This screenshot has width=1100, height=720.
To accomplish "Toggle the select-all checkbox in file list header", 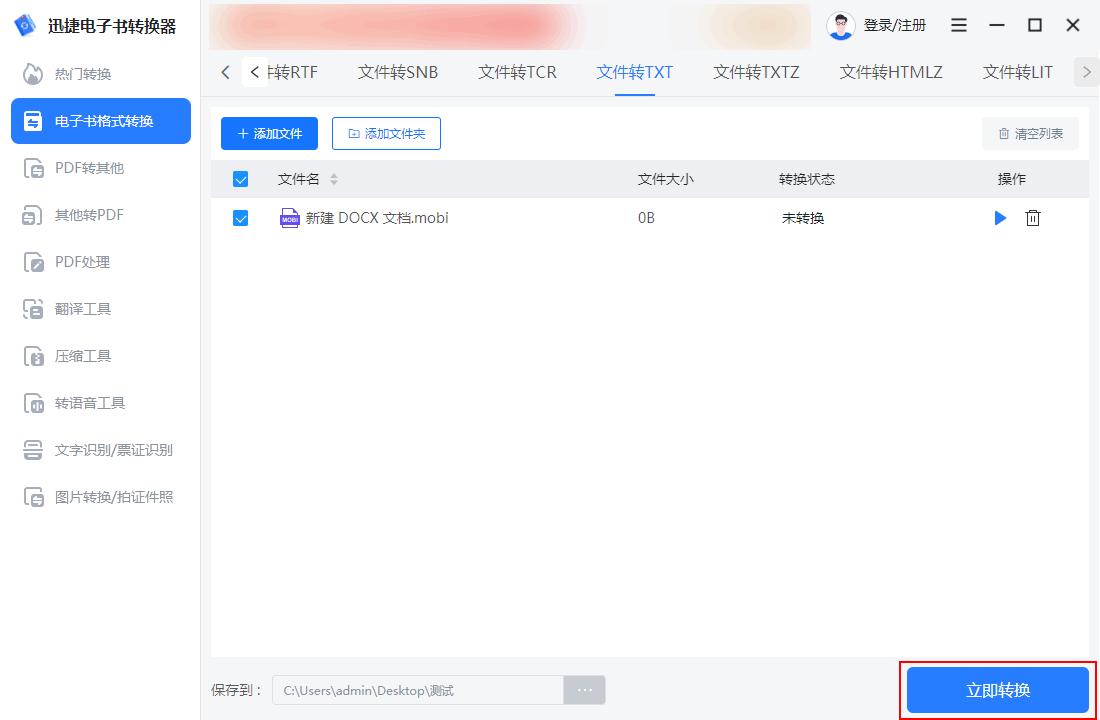I will coord(240,178).
